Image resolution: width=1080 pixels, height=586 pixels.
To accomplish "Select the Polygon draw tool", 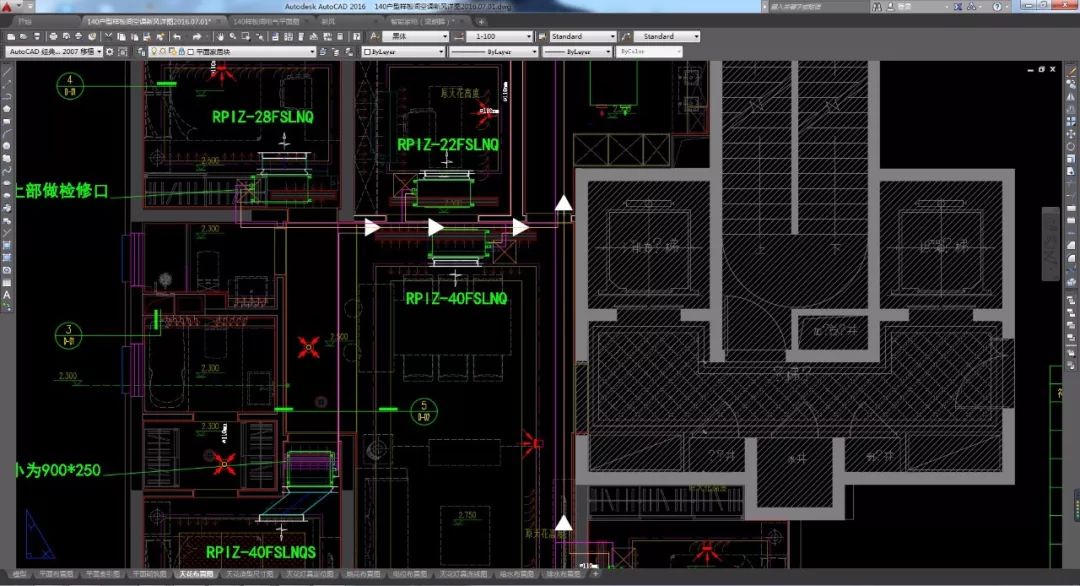I will (x=7, y=109).
